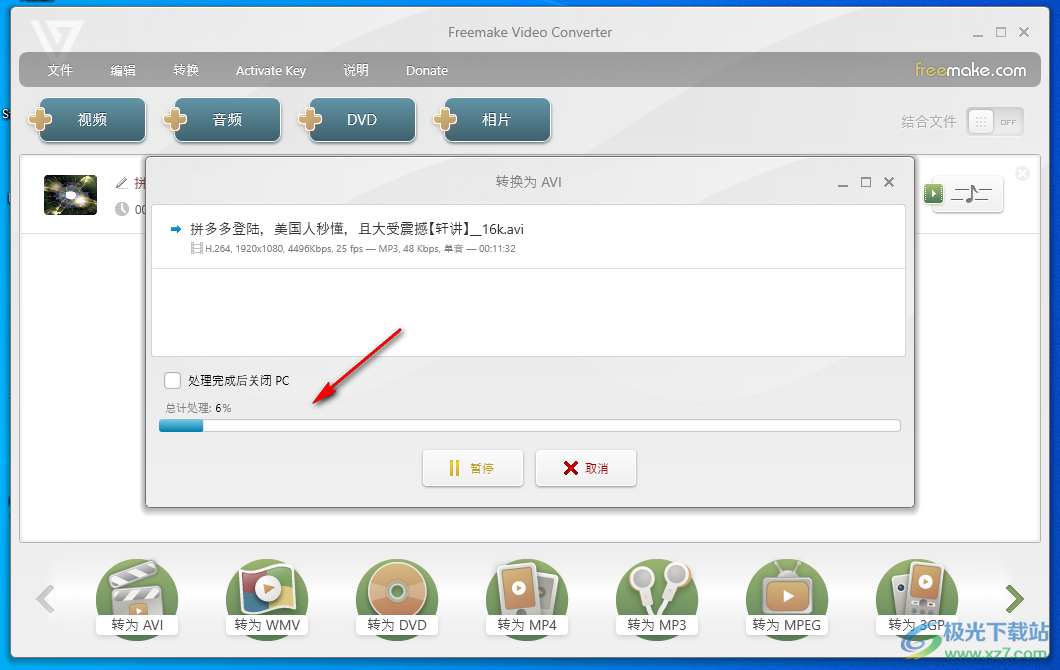Visit the freemake.com link

click(x=970, y=70)
